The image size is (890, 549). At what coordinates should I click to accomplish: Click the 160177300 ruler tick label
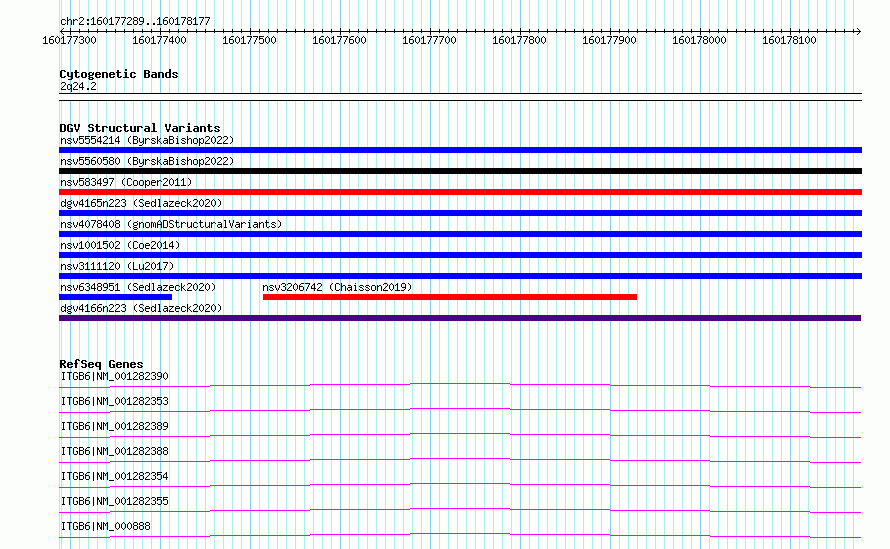69,40
